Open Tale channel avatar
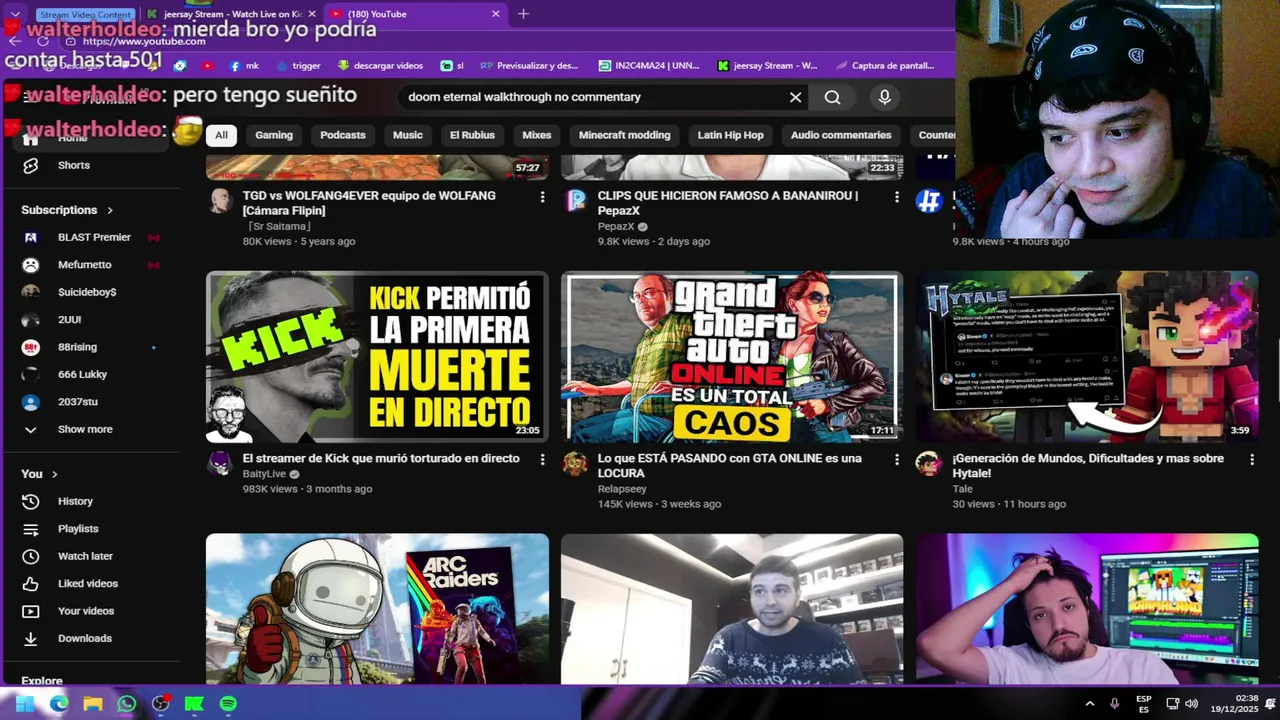The image size is (1280, 720). (x=929, y=463)
